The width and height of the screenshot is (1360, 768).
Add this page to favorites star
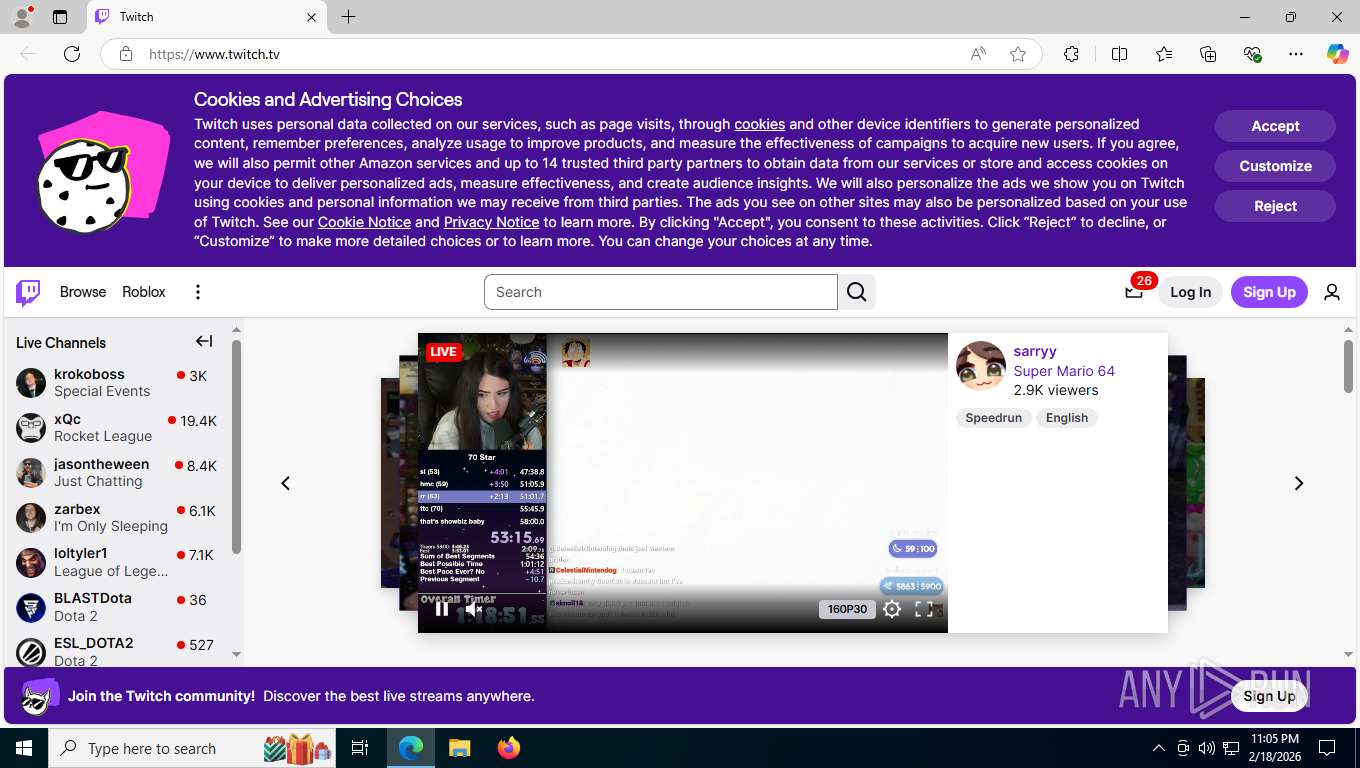click(1018, 54)
